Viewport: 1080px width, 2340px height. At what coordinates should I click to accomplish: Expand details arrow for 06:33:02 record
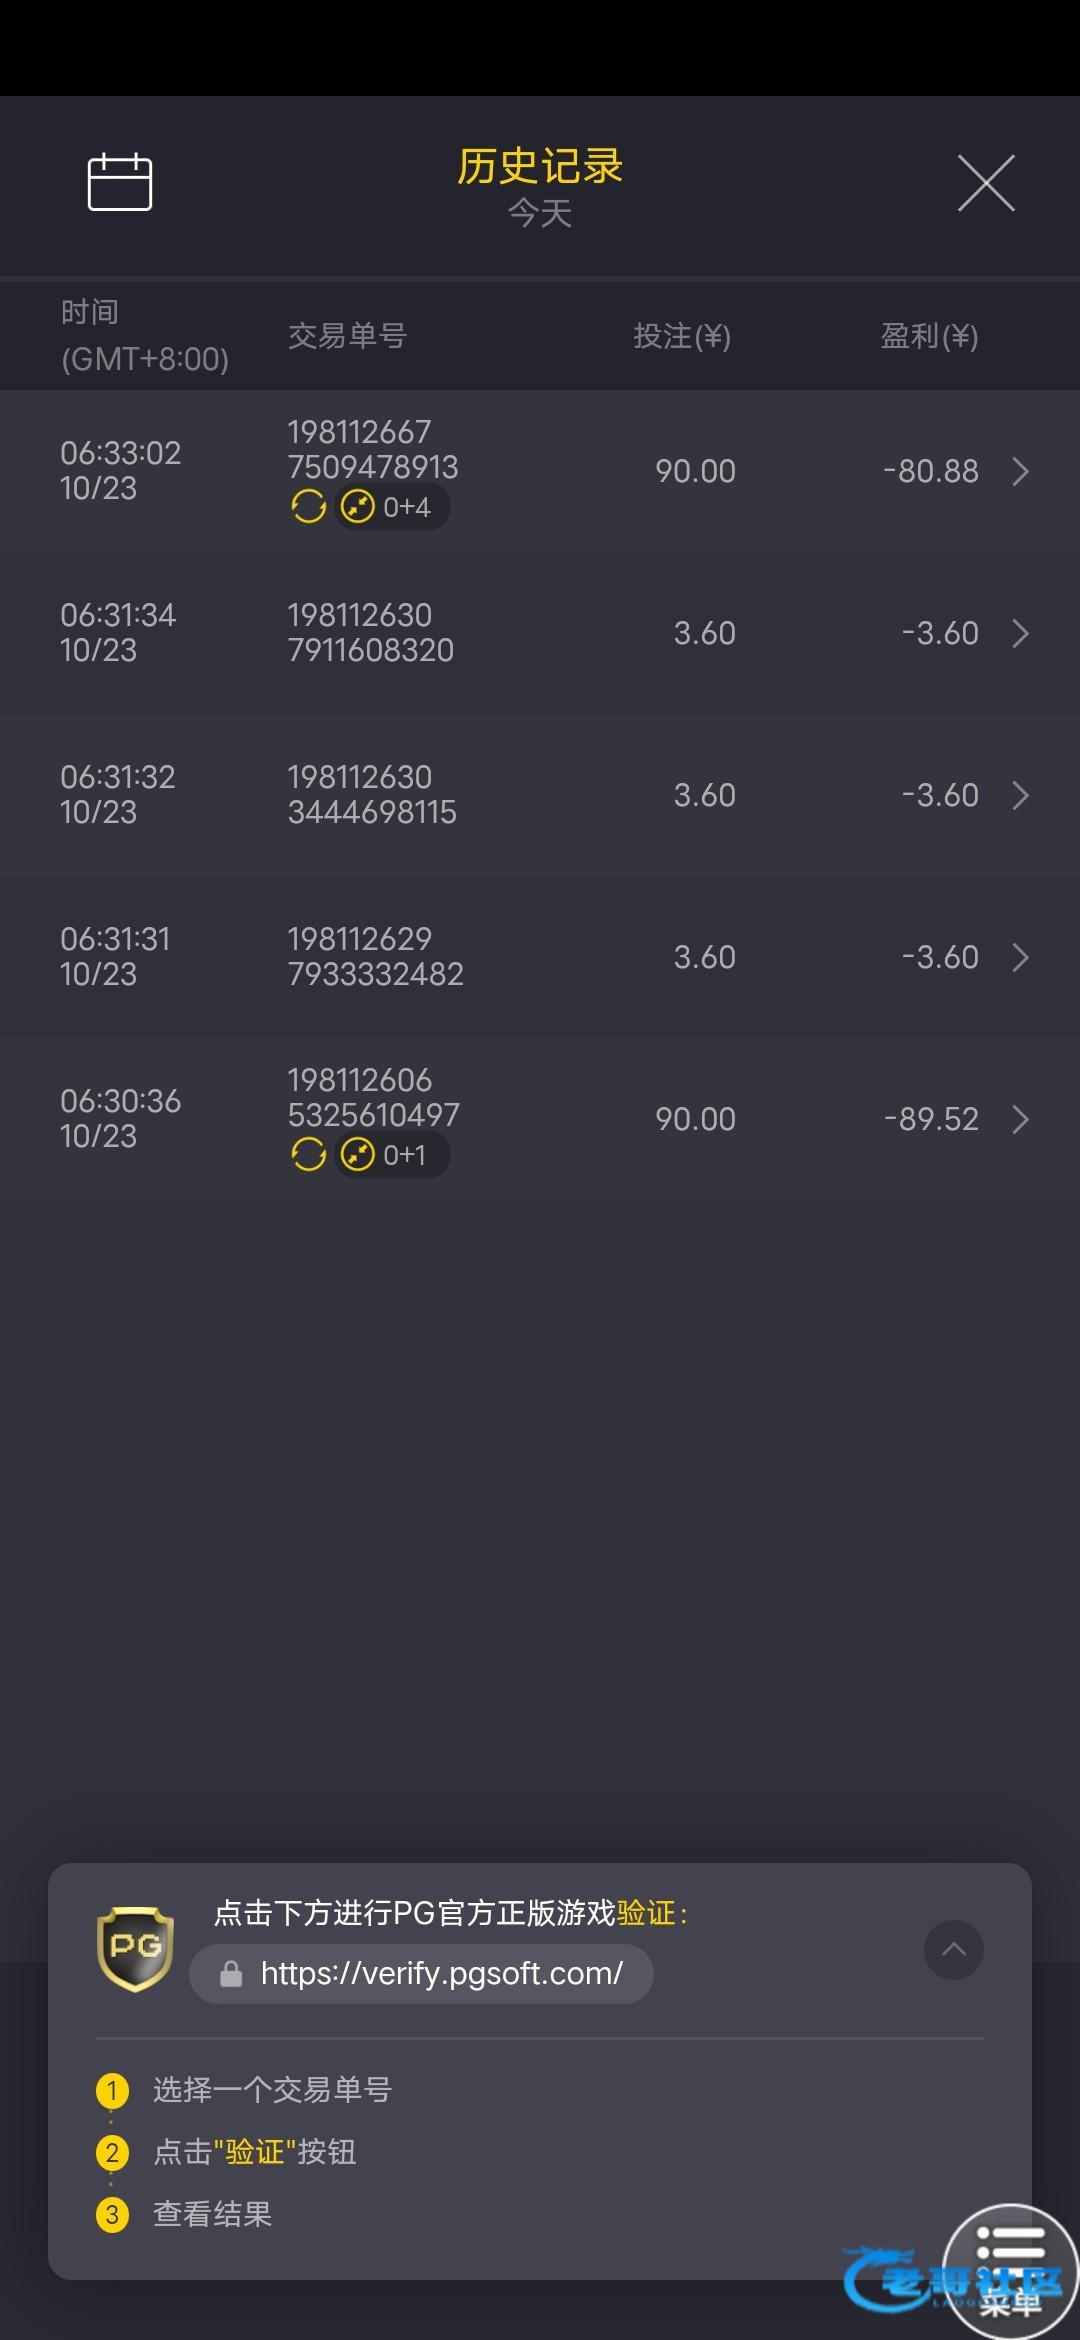pos(1020,471)
